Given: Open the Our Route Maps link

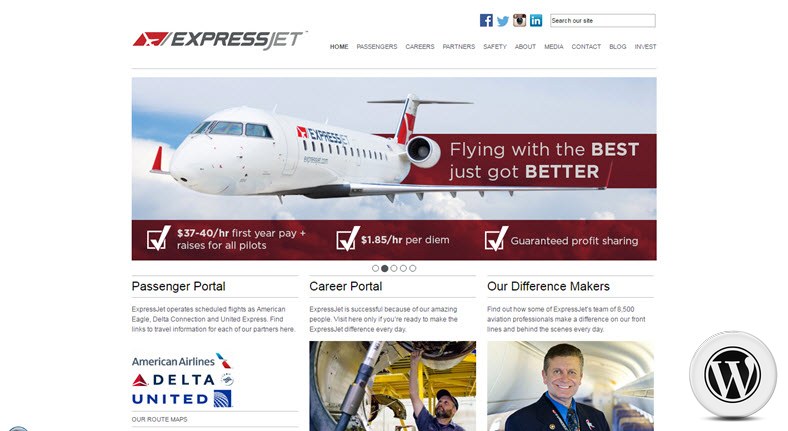Looking at the screenshot, I should (x=159, y=419).
